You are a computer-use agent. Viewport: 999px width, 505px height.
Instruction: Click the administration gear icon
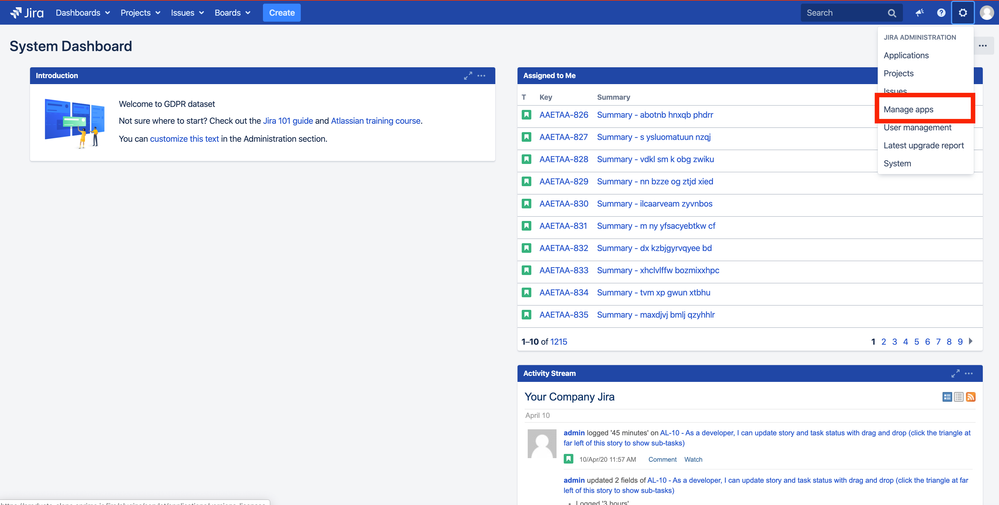(963, 13)
